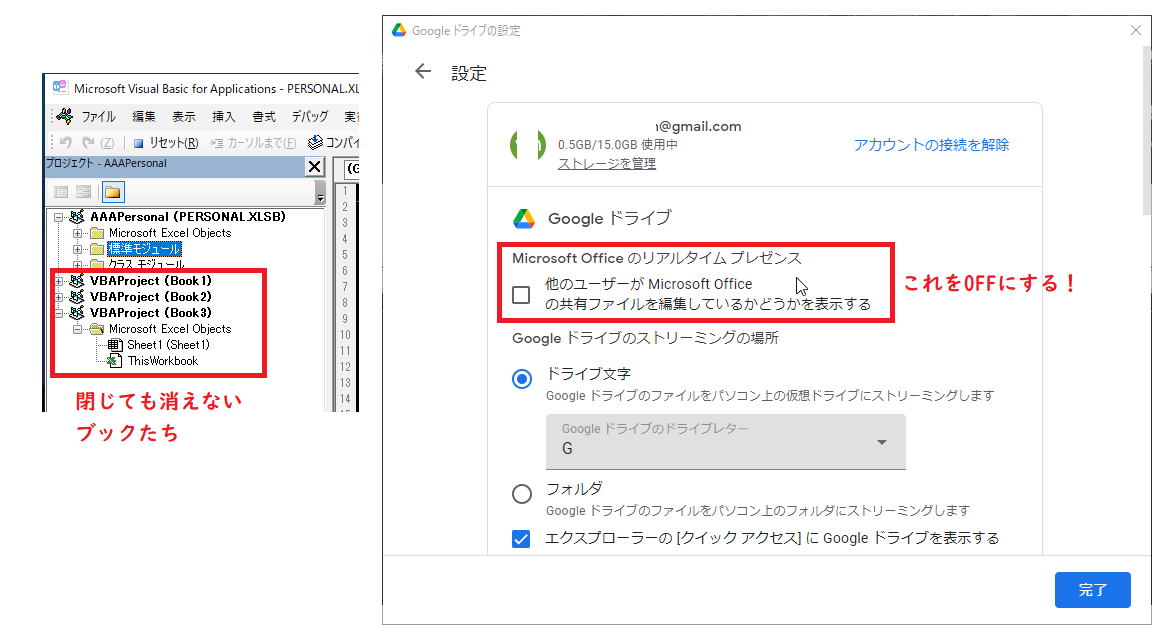Expand AAAPersonal's Microsoft Excel Objects folder

tap(77, 233)
